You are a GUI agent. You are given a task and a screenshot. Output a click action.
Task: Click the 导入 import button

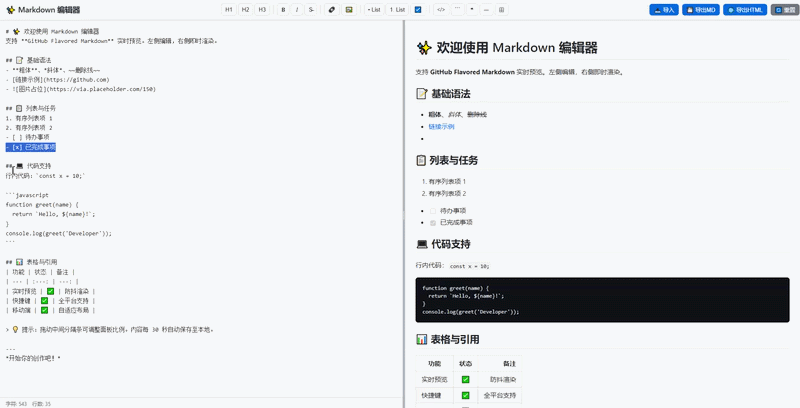click(663, 9)
